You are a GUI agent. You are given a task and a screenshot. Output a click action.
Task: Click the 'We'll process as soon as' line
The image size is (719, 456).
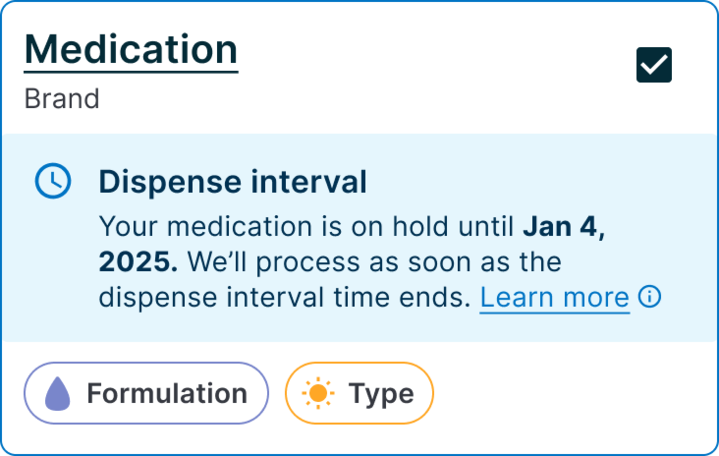pyautogui.click(x=374, y=262)
